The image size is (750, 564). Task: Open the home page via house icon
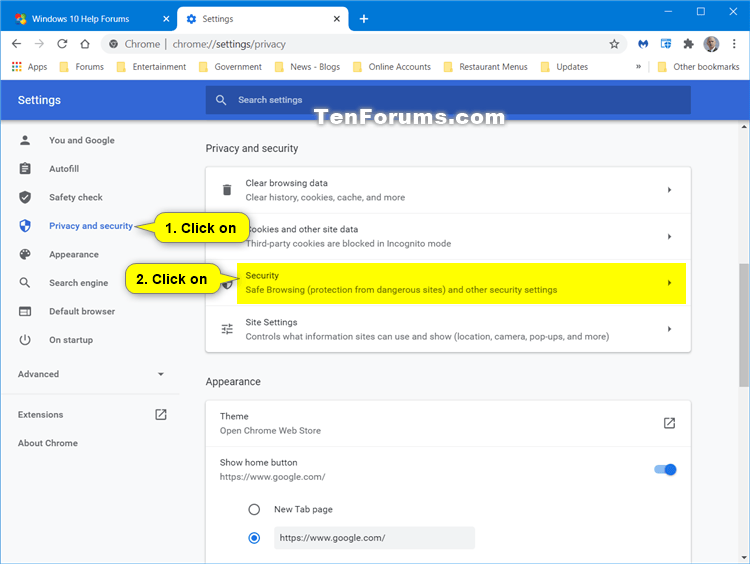[85, 44]
